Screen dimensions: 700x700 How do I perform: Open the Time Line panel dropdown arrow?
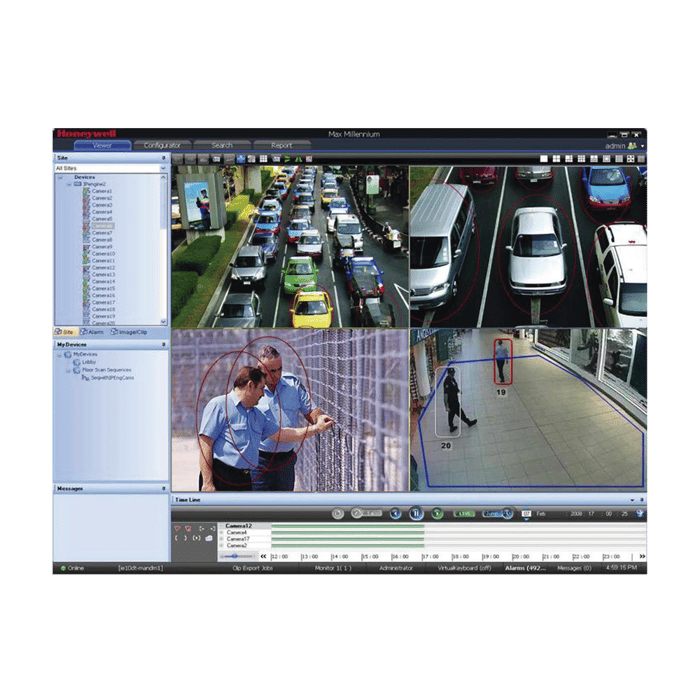(633, 500)
